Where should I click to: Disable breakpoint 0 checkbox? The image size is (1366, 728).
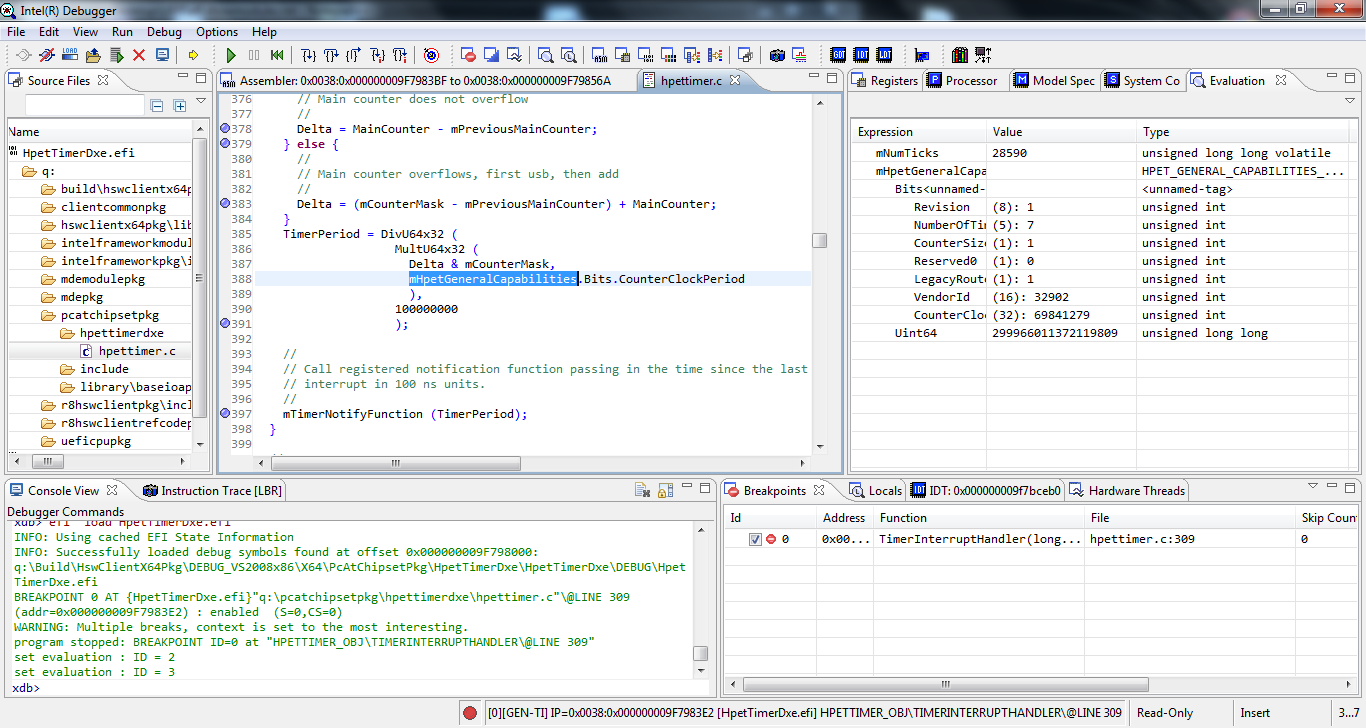point(755,539)
